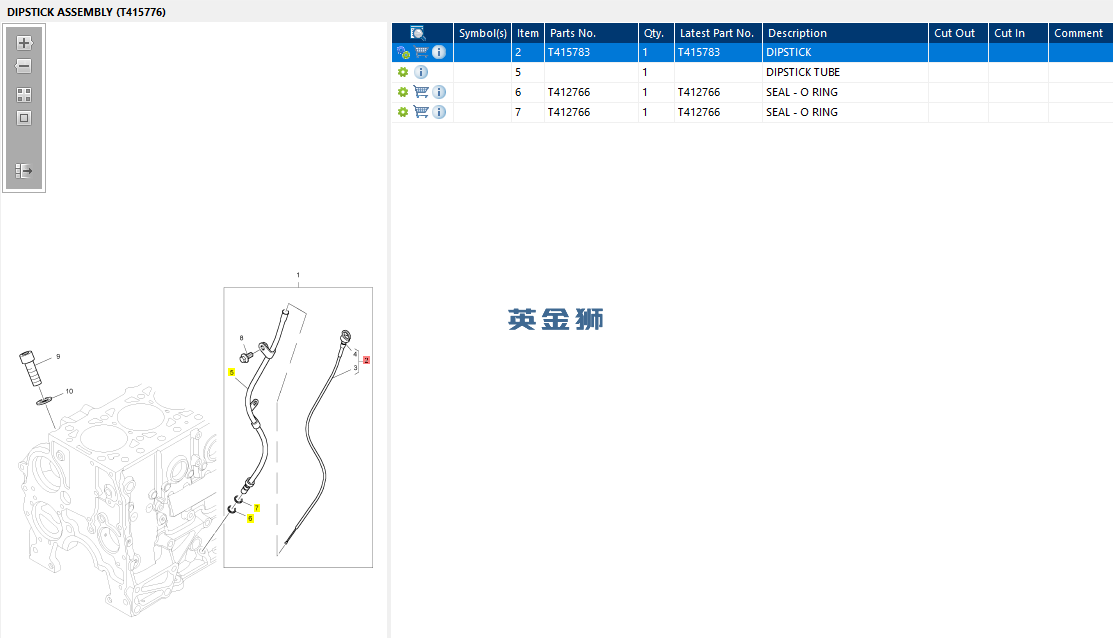
Task: Click Latest Part No. T412766 in item 6 row
Action: [698, 92]
